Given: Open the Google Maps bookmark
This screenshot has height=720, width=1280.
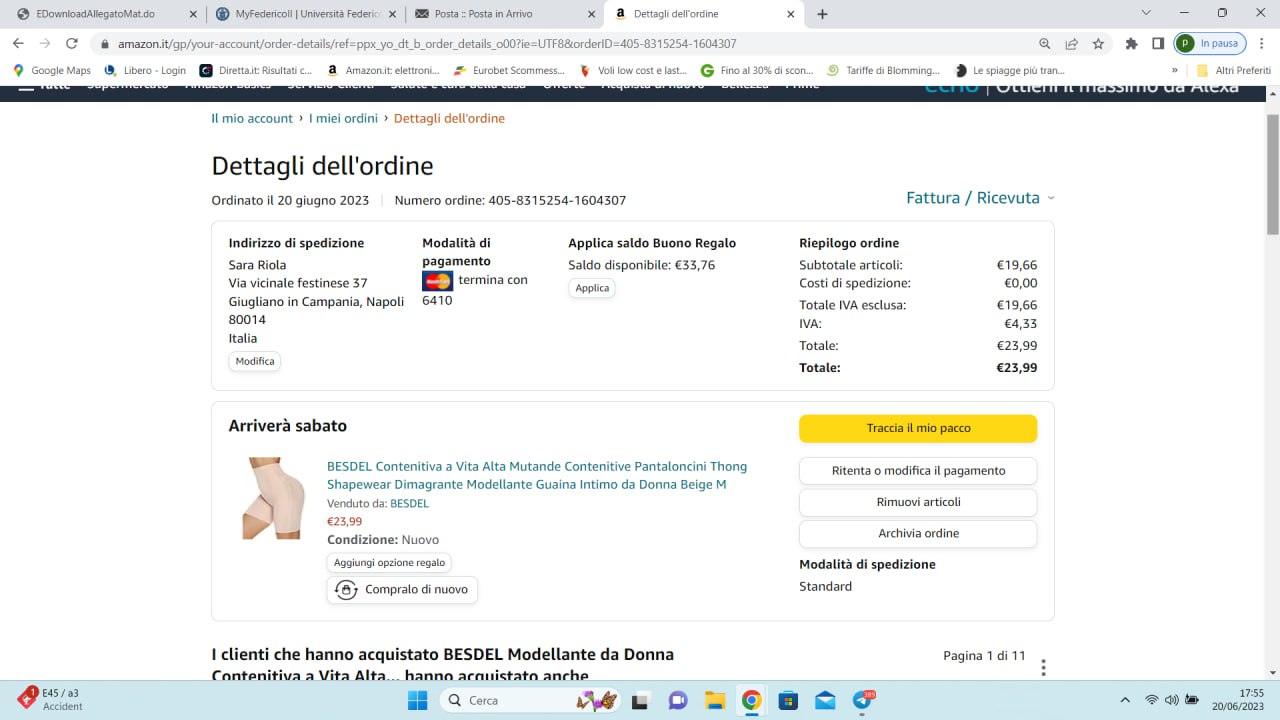Looking at the screenshot, I should coord(52,71).
